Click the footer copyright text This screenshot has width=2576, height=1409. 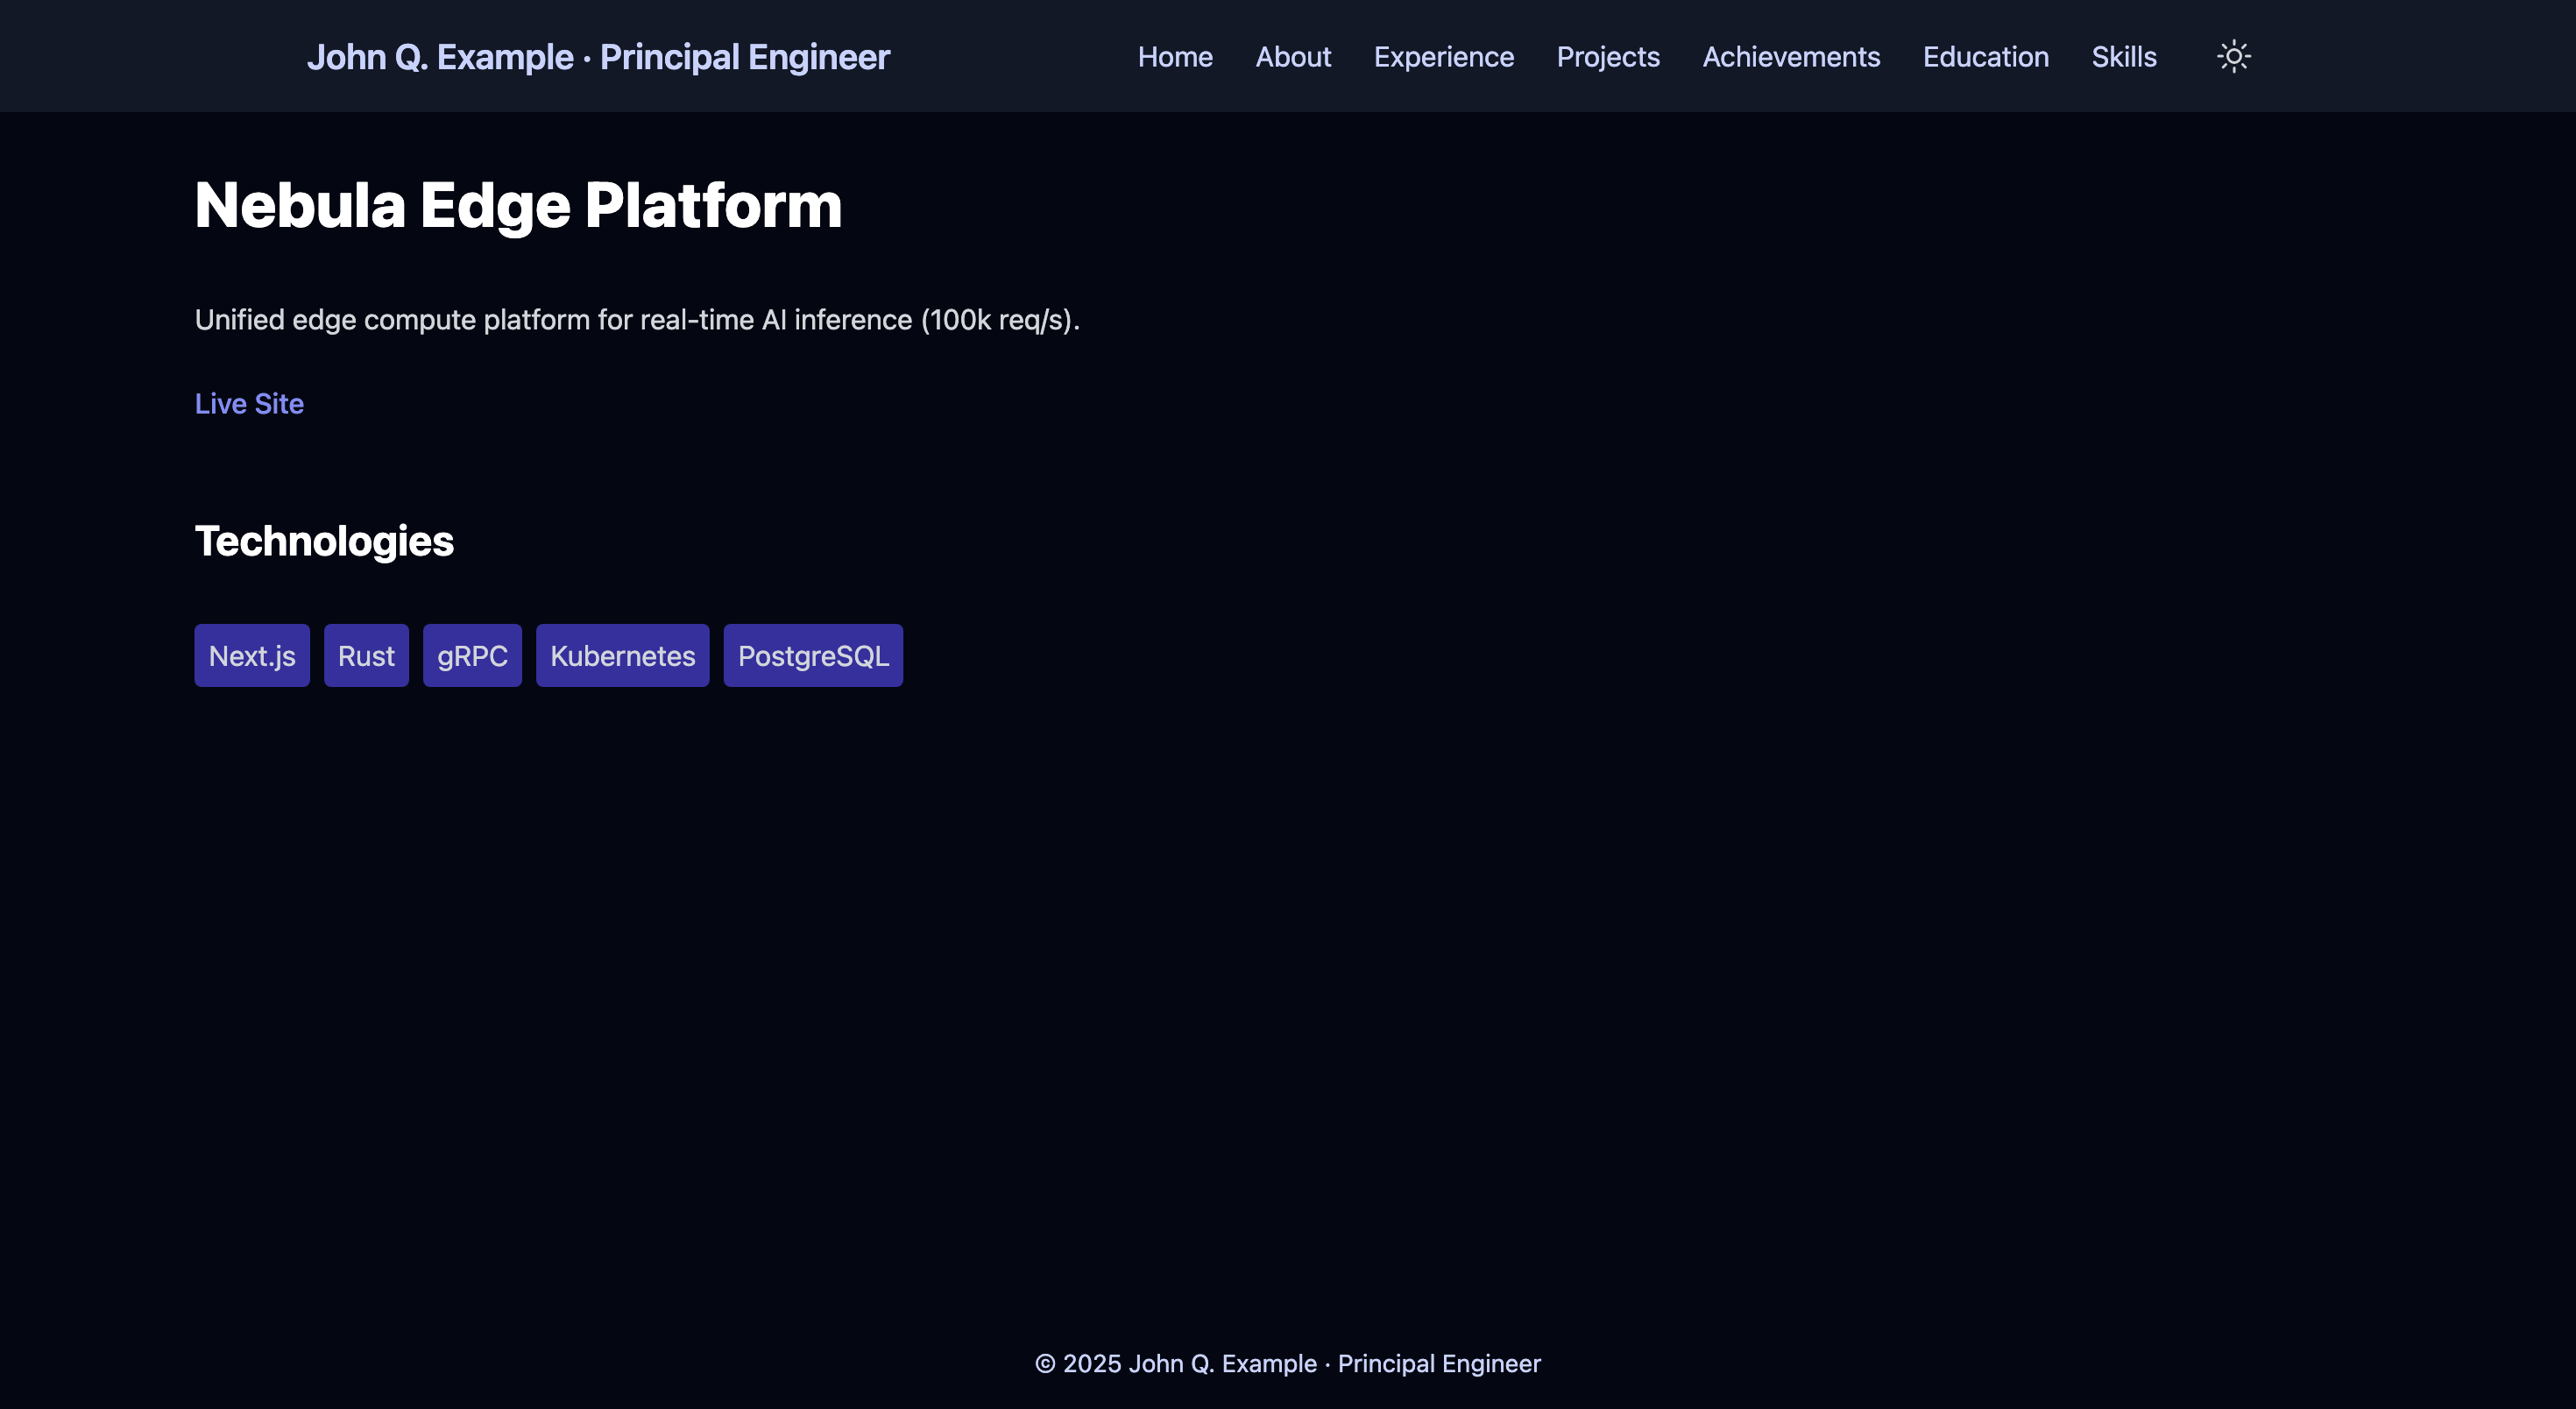coord(1287,1363)
